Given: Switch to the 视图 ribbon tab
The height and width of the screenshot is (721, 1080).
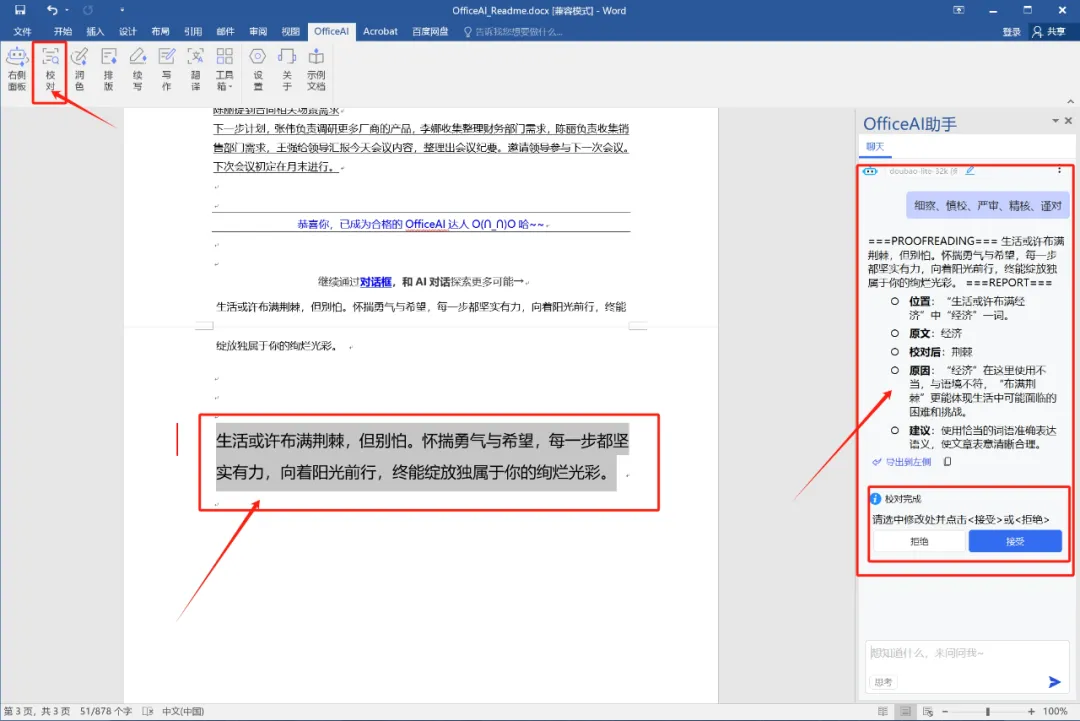Looking at the screenshot, I should click(x=291, y=32).
